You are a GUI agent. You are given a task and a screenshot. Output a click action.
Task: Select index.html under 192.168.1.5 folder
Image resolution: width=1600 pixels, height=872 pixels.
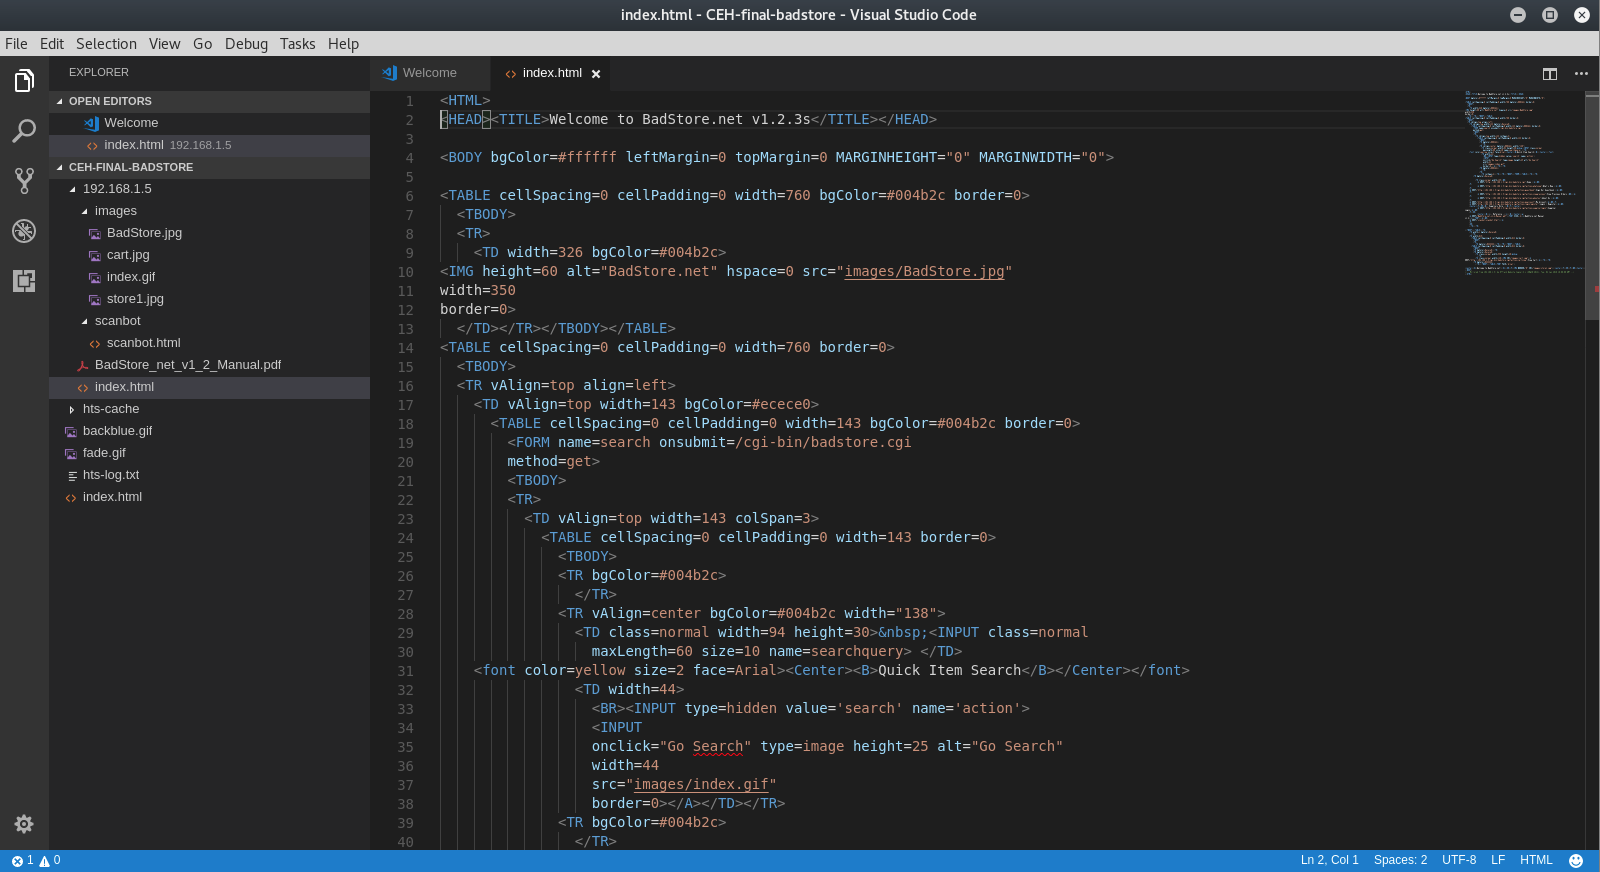[209, 387]
